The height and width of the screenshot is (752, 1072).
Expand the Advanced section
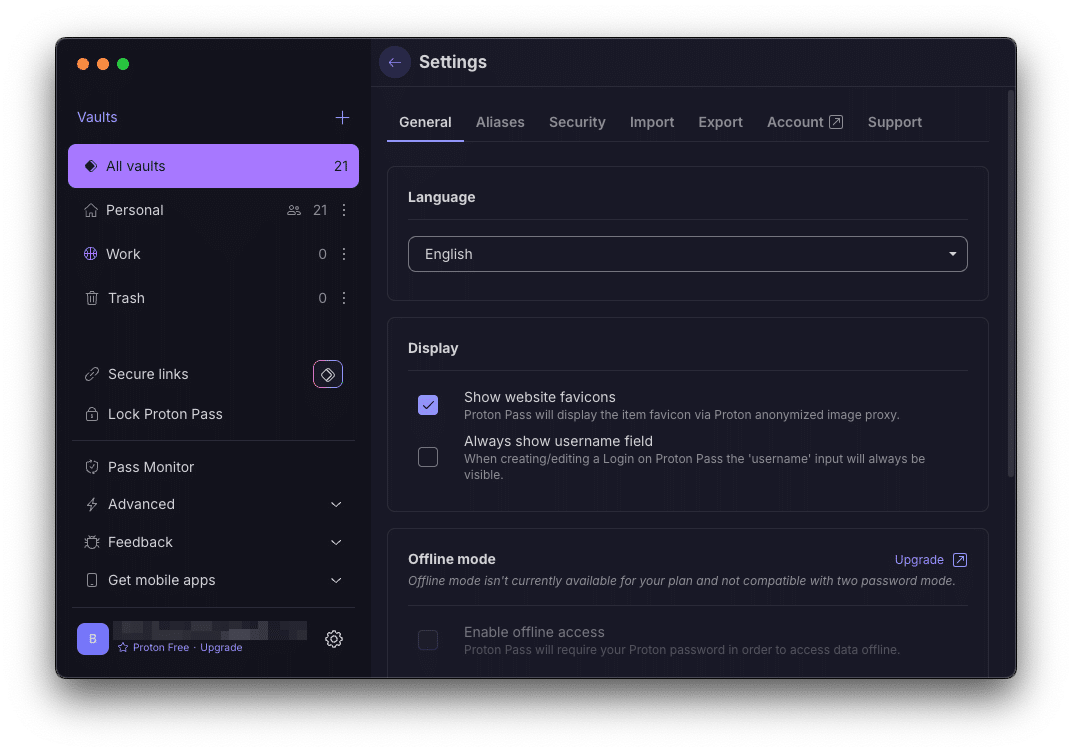tap(142, 504)
